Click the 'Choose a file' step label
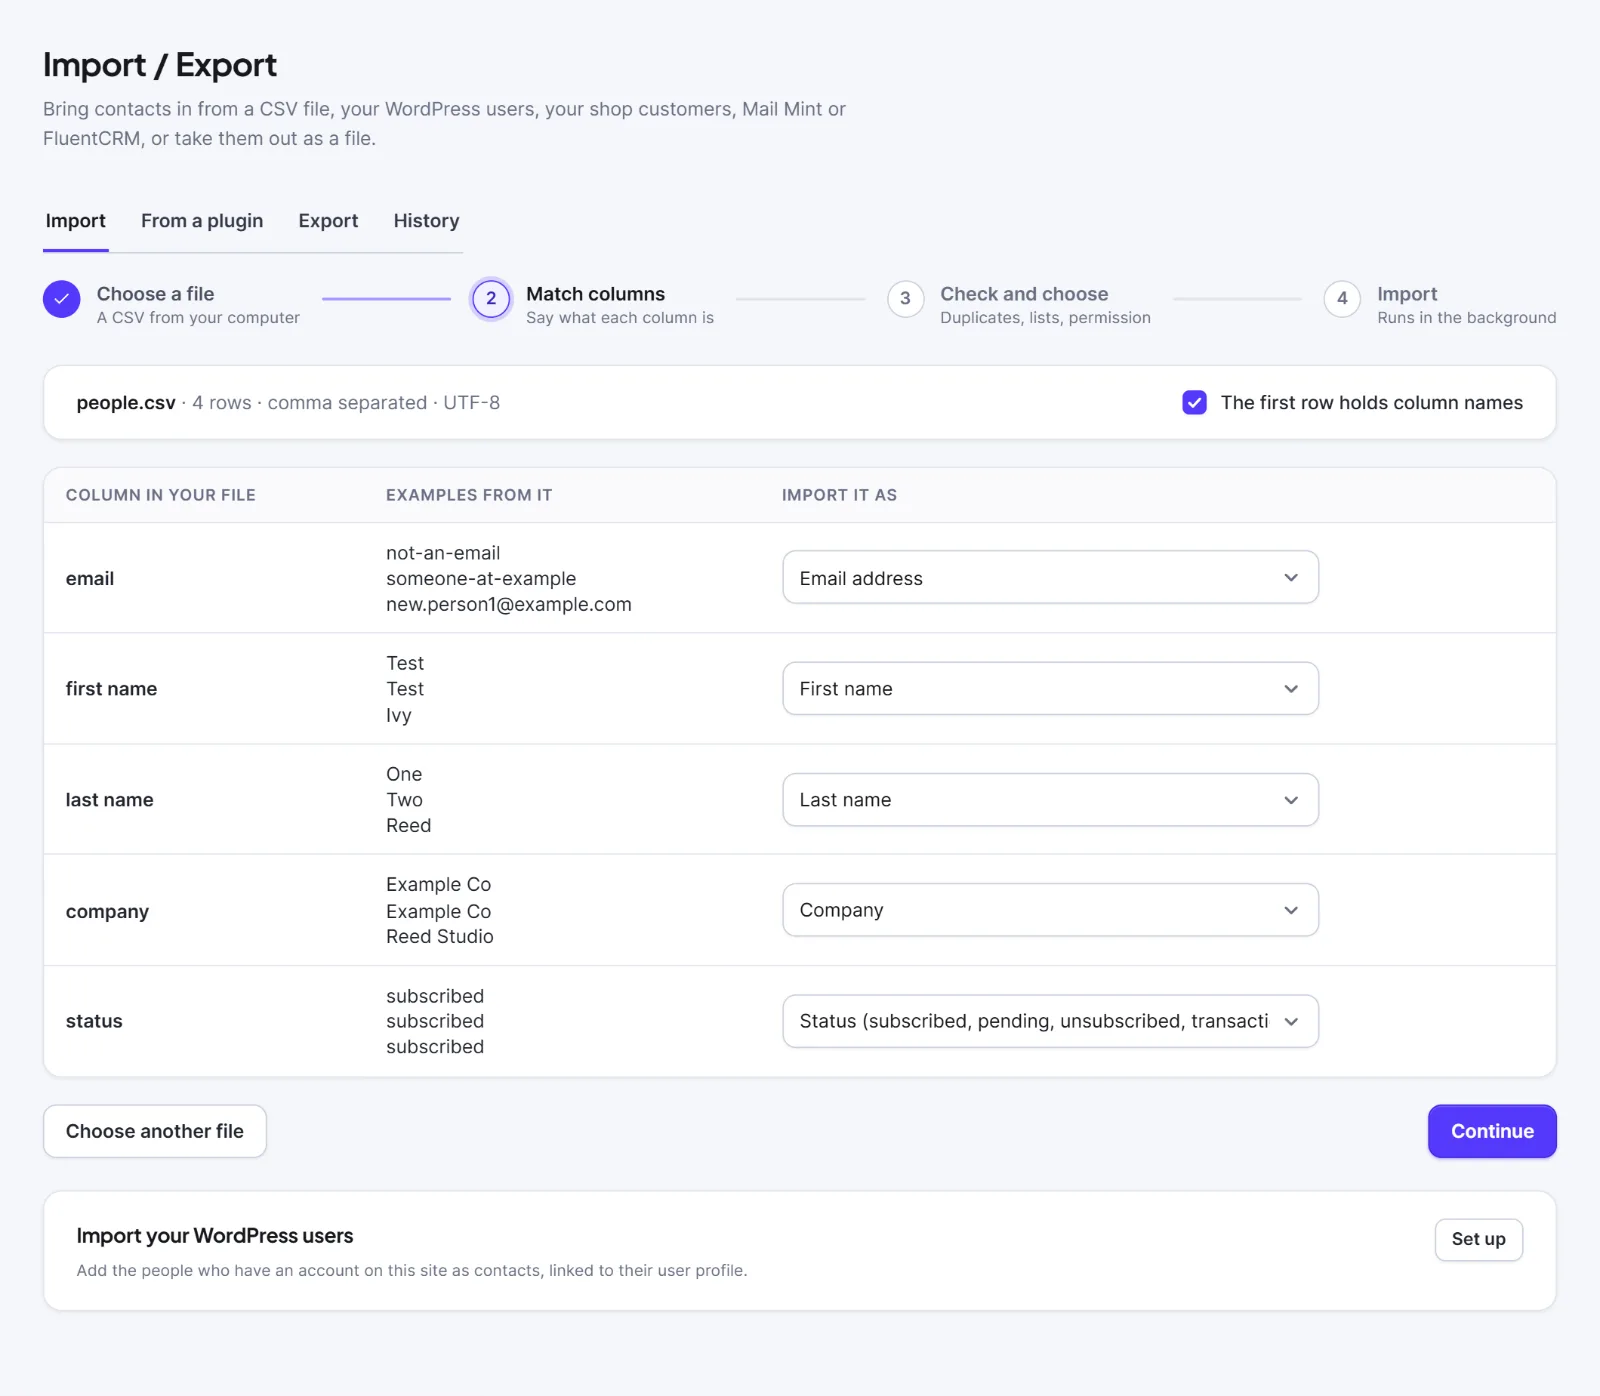The image size is (1600, 1396). (155, 294)
